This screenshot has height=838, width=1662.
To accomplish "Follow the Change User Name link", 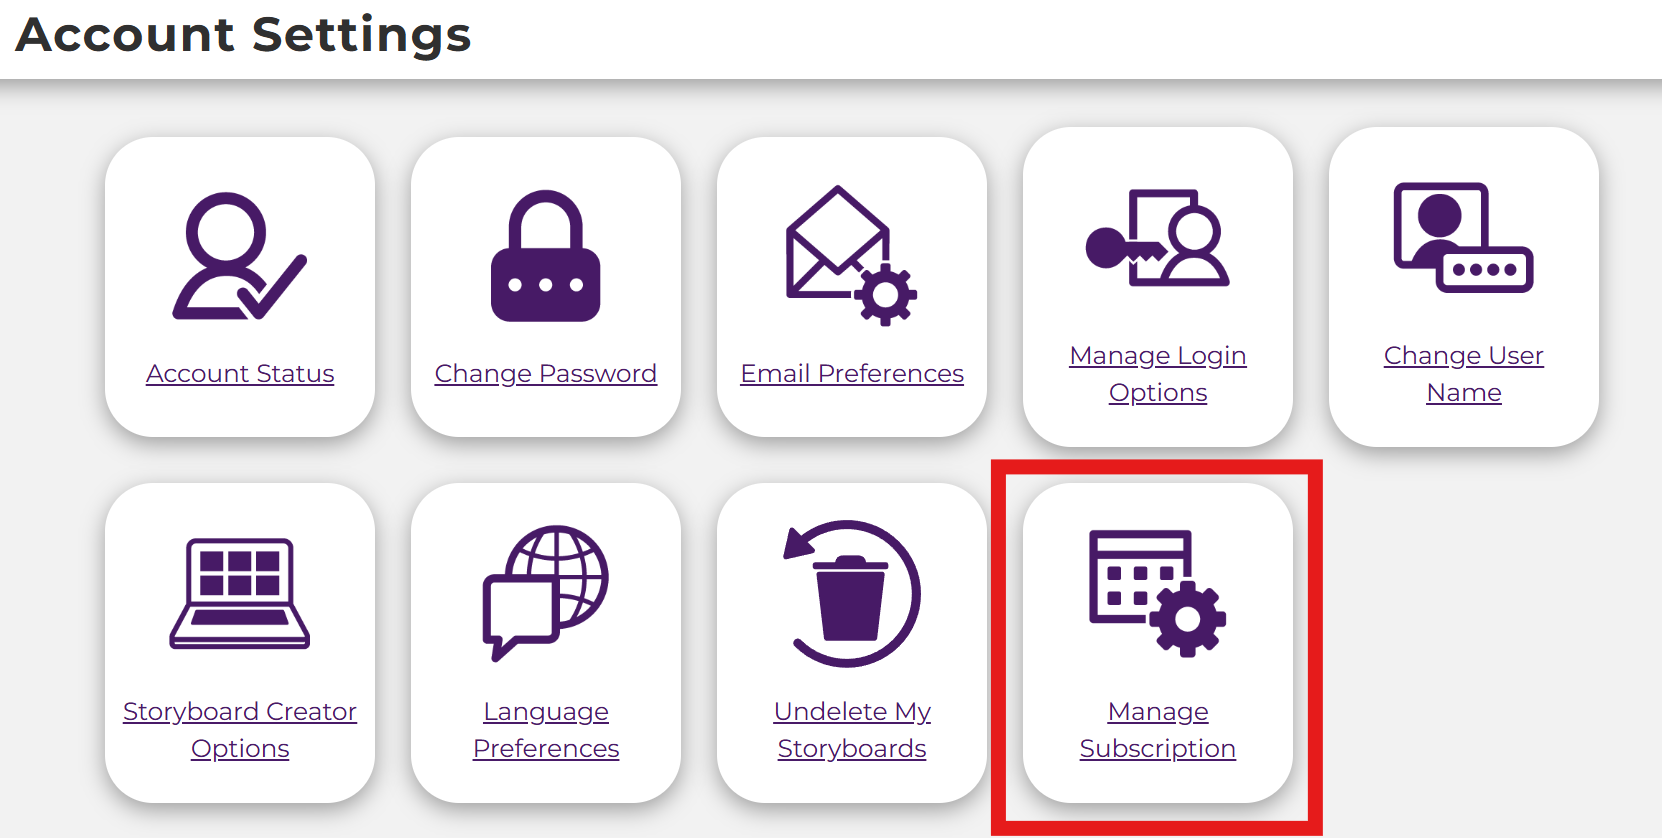I will 1464,374.
